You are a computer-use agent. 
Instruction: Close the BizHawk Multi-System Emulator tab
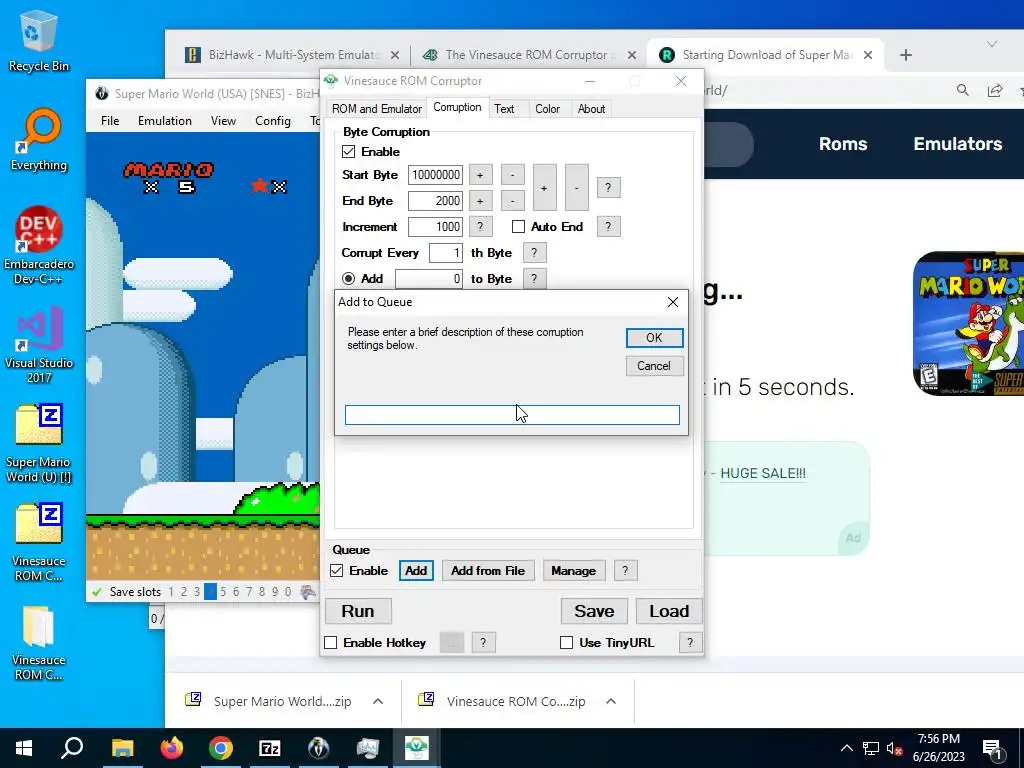pos(394,55)
